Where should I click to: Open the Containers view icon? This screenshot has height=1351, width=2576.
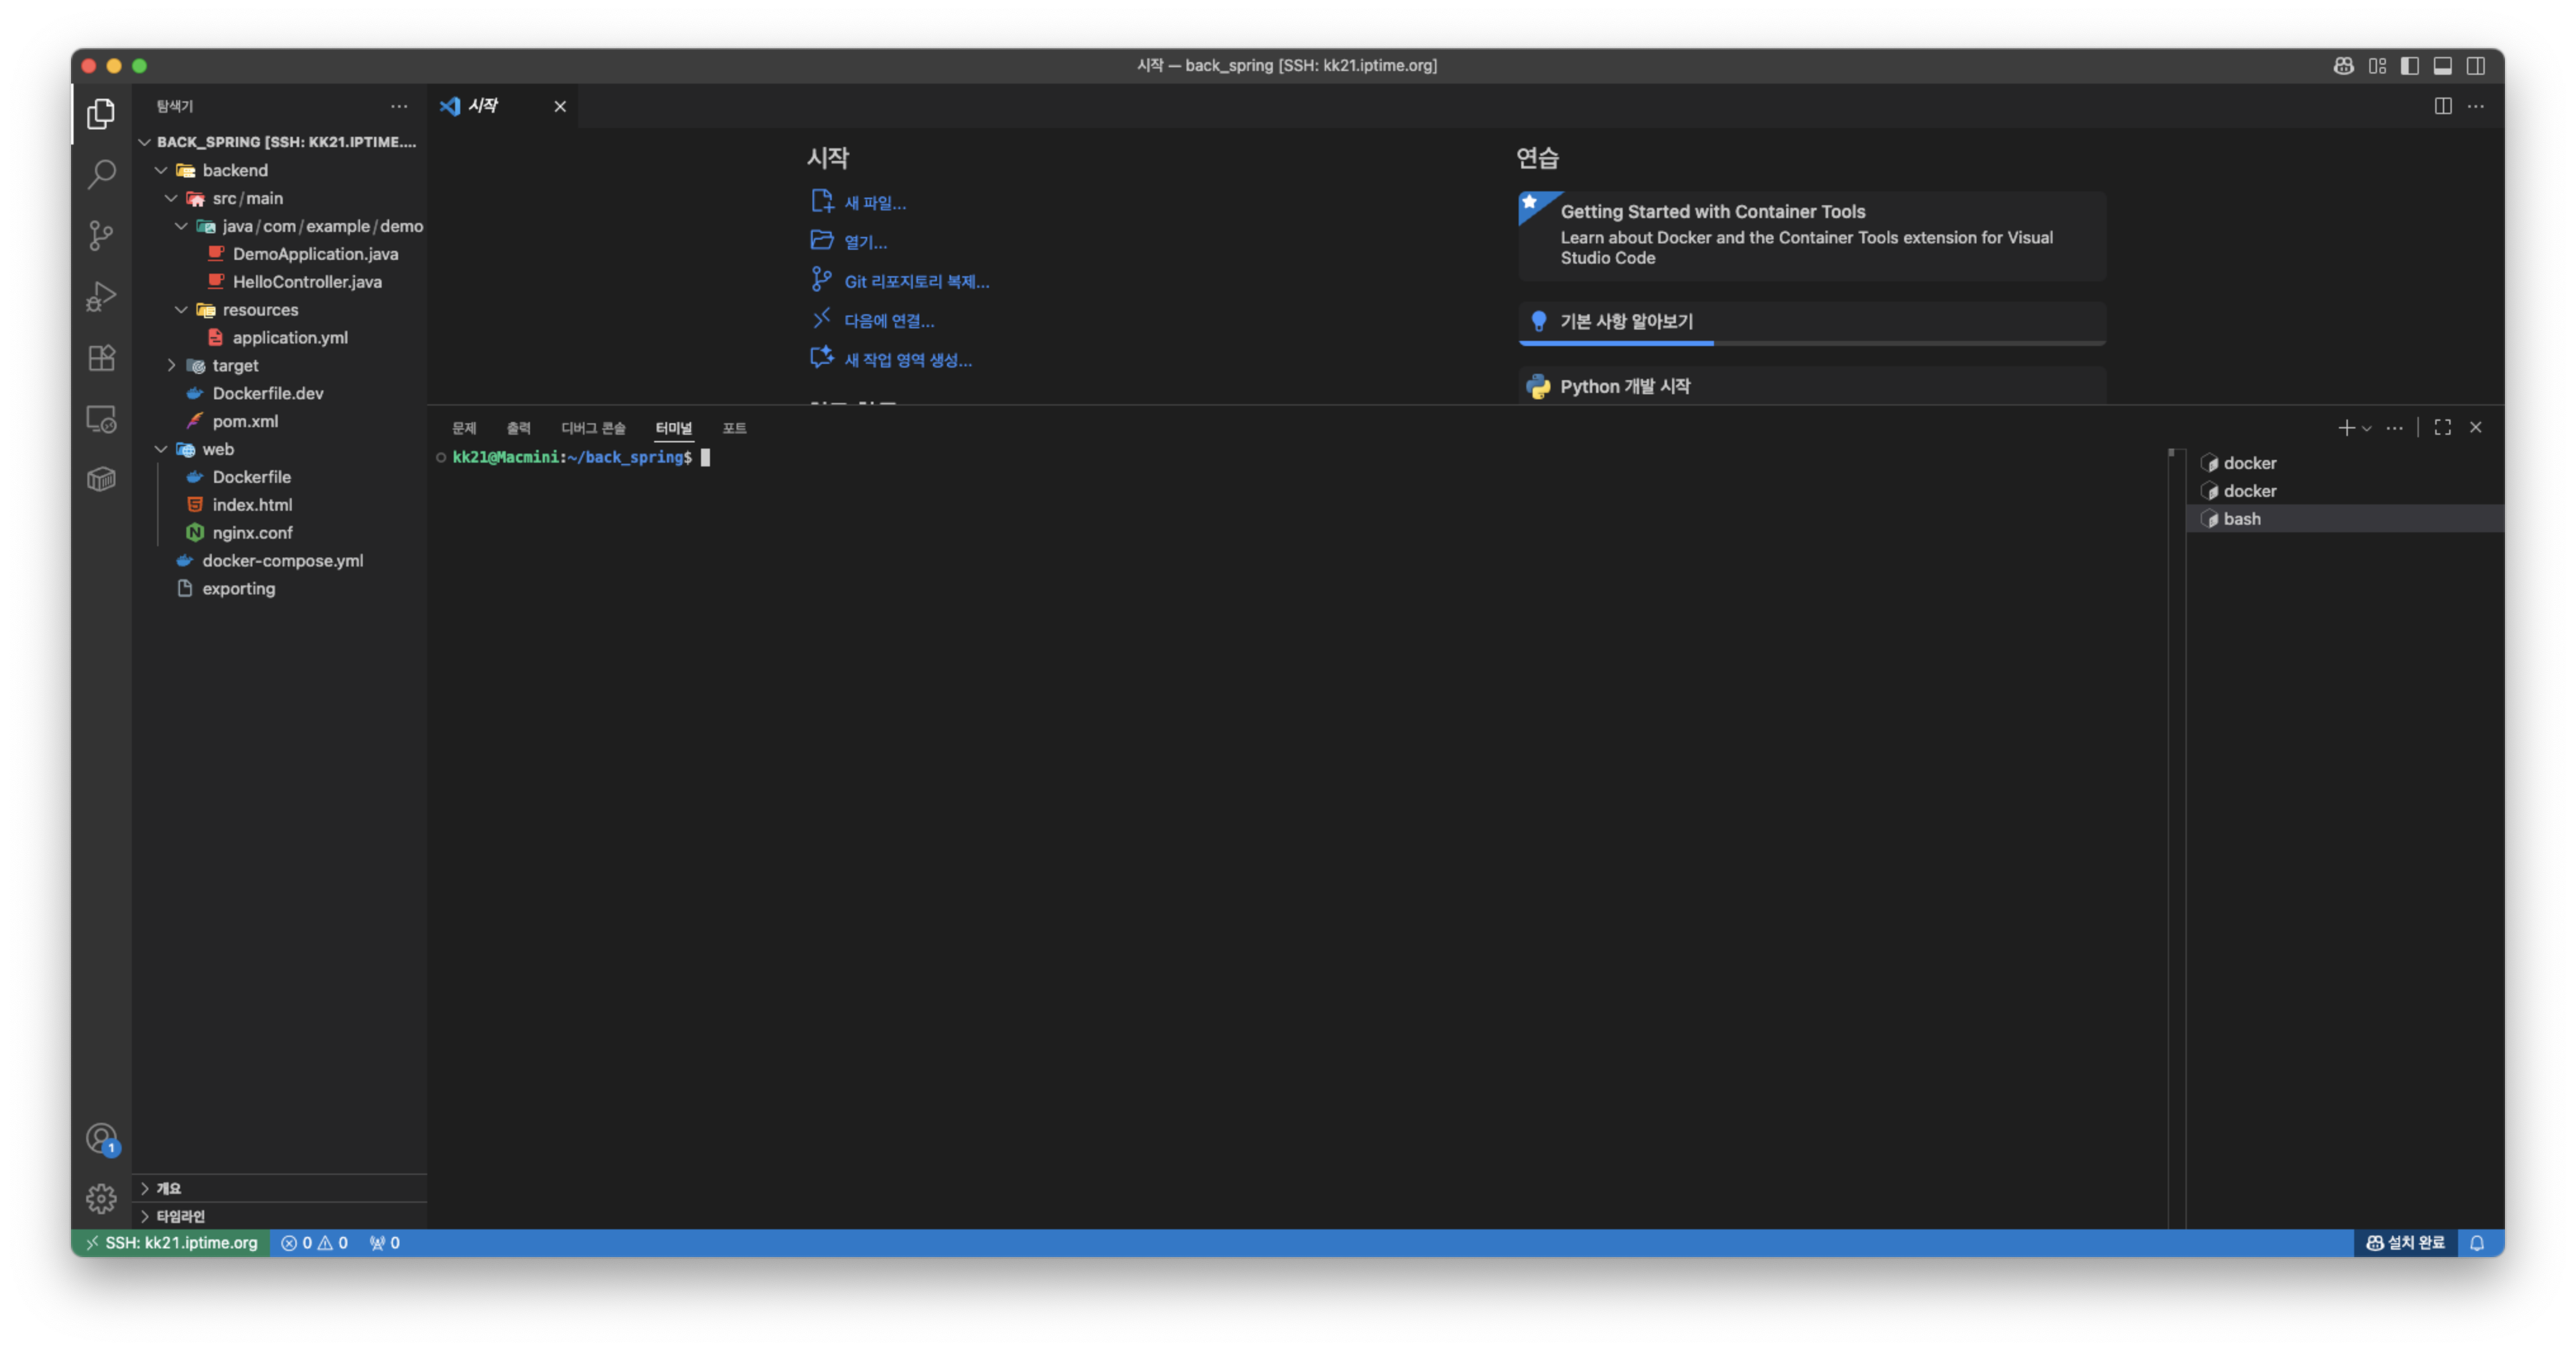101,480
